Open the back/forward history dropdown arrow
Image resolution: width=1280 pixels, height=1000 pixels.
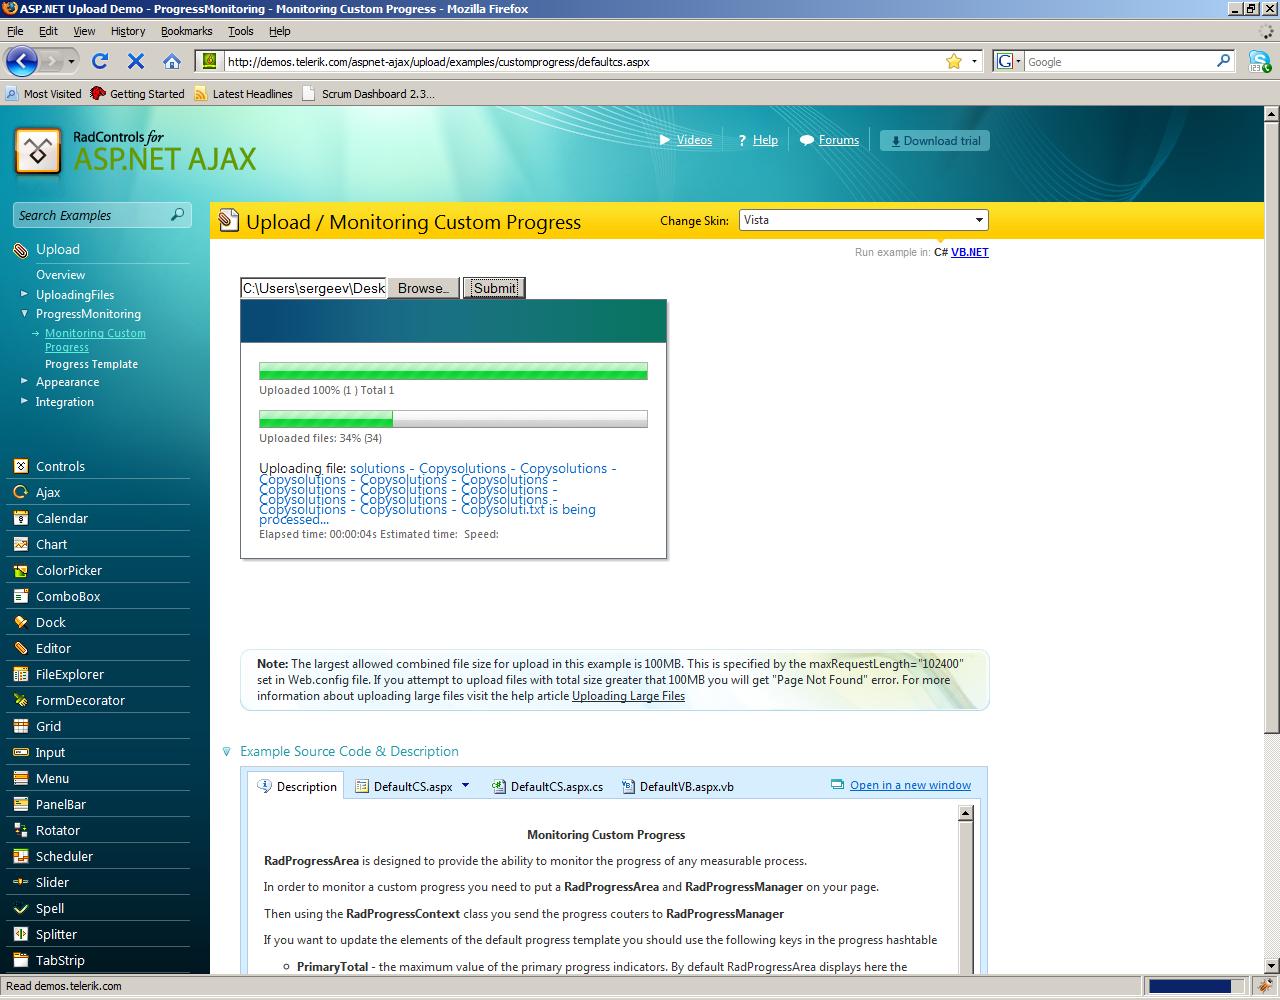(71, 62)
